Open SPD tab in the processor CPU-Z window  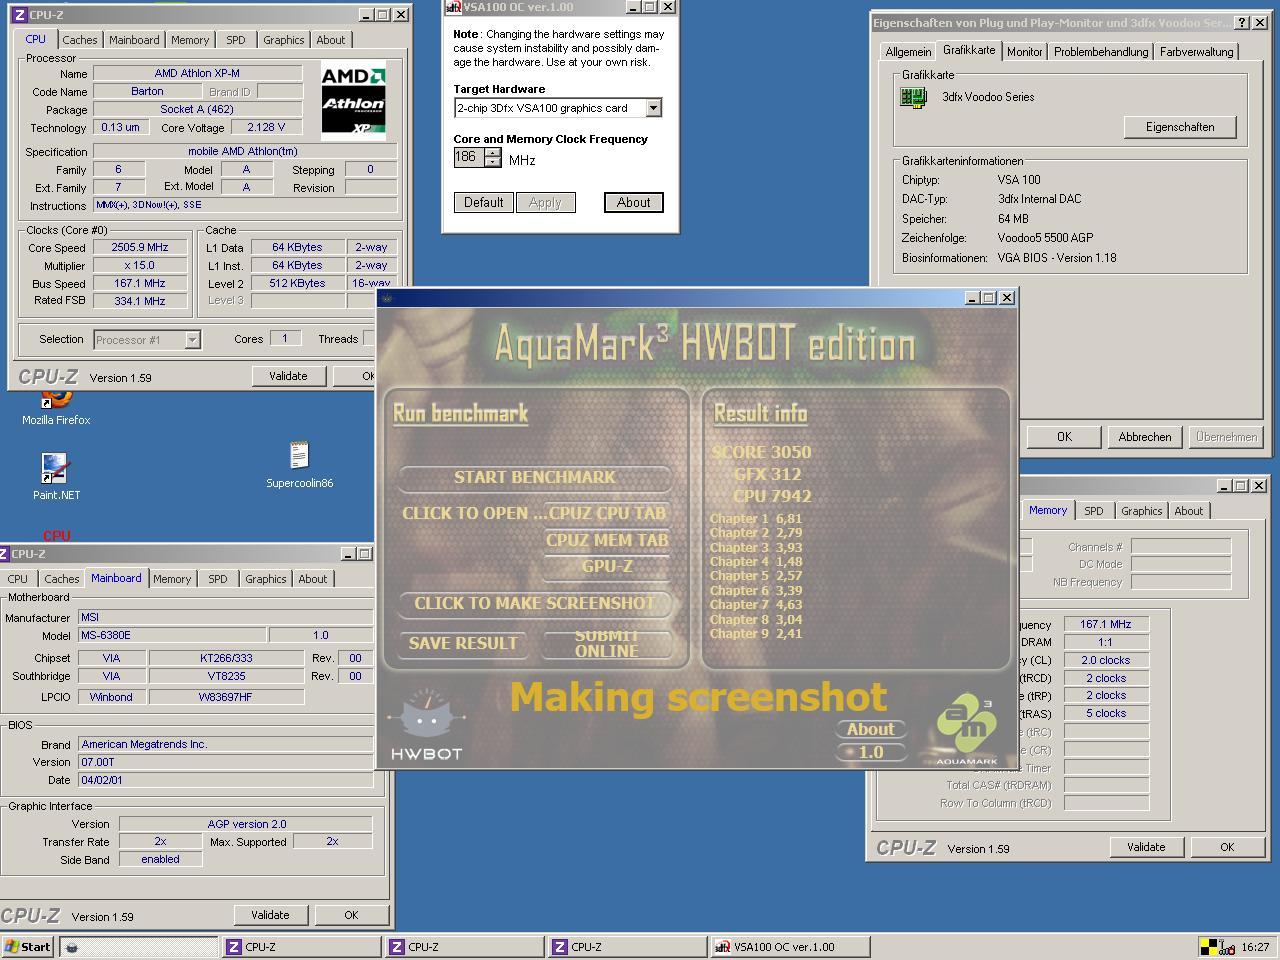pos(235,40)
